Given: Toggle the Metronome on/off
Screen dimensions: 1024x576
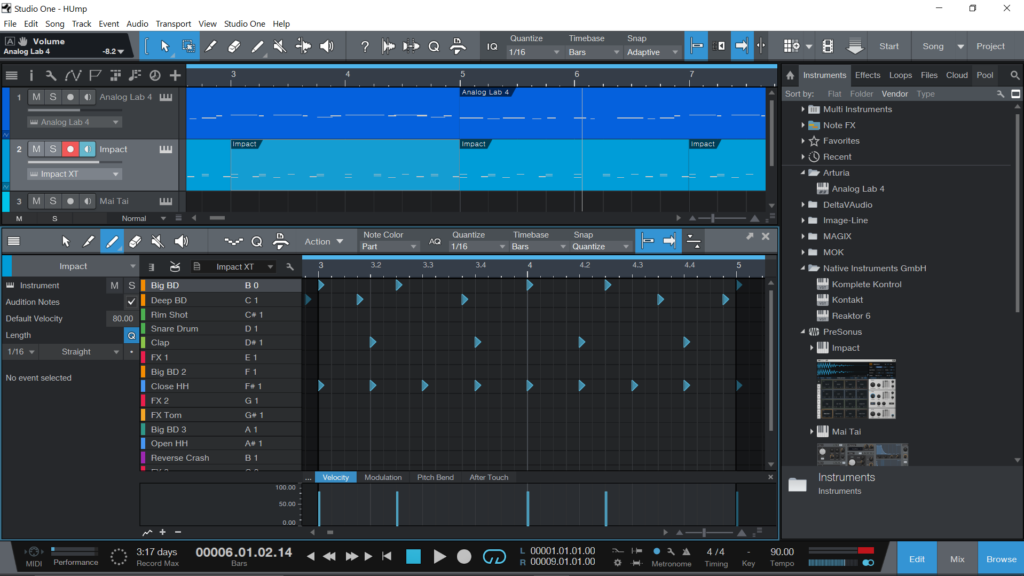Looking at the screenshot, I should coord(656,552).
